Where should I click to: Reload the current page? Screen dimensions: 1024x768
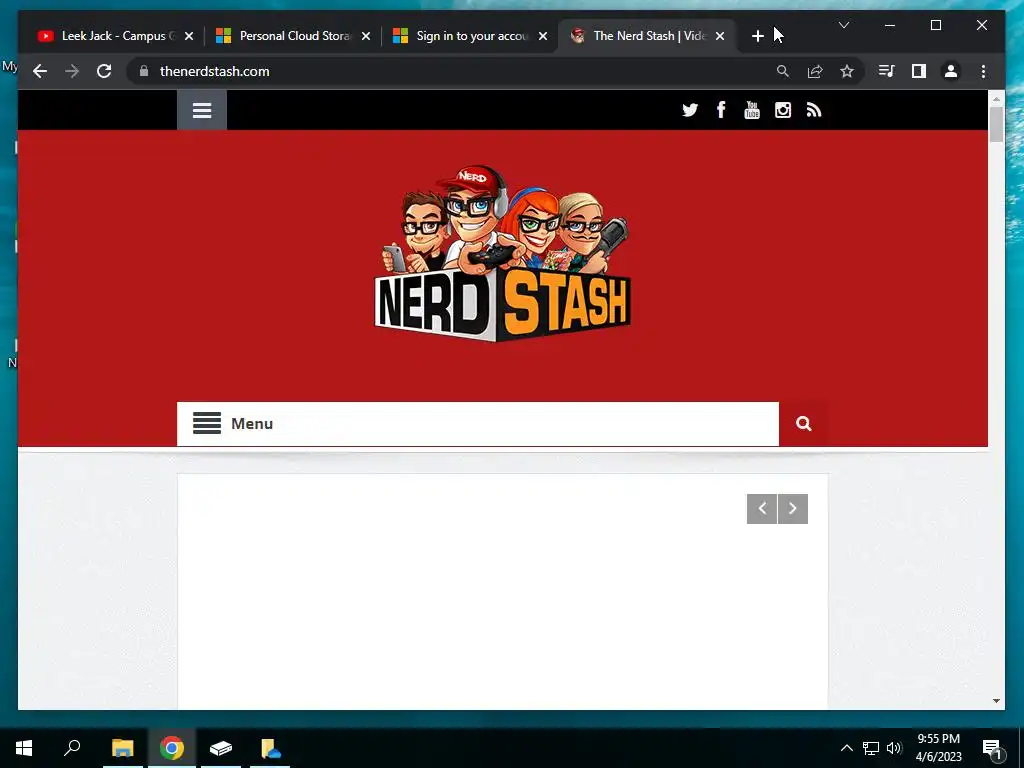(x=104, y=71)
